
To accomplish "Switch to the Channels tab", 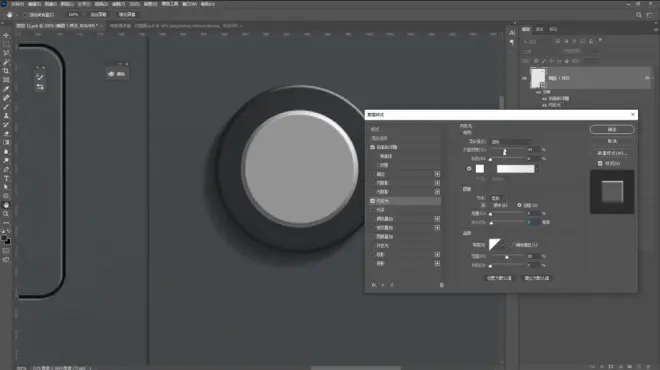I will 540,29.
